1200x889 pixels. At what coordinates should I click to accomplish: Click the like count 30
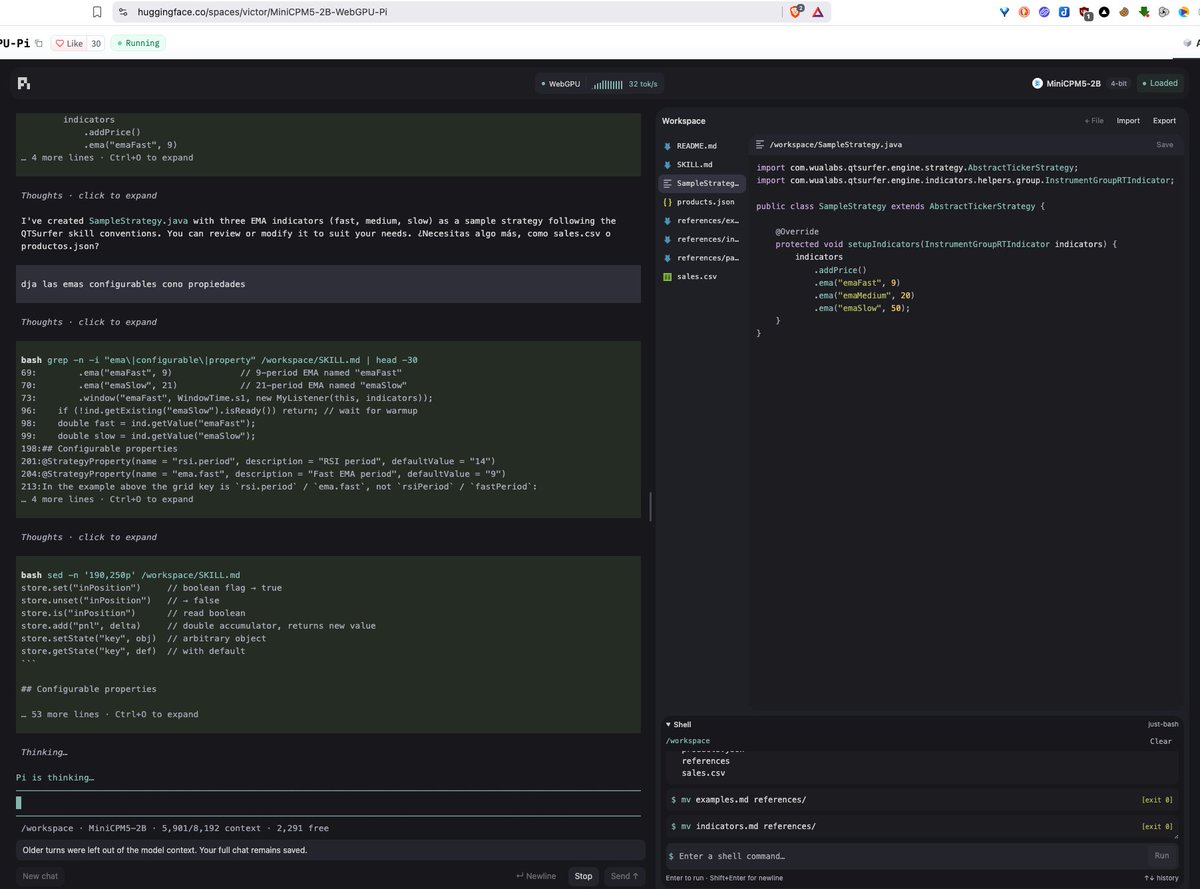(96, 43)
